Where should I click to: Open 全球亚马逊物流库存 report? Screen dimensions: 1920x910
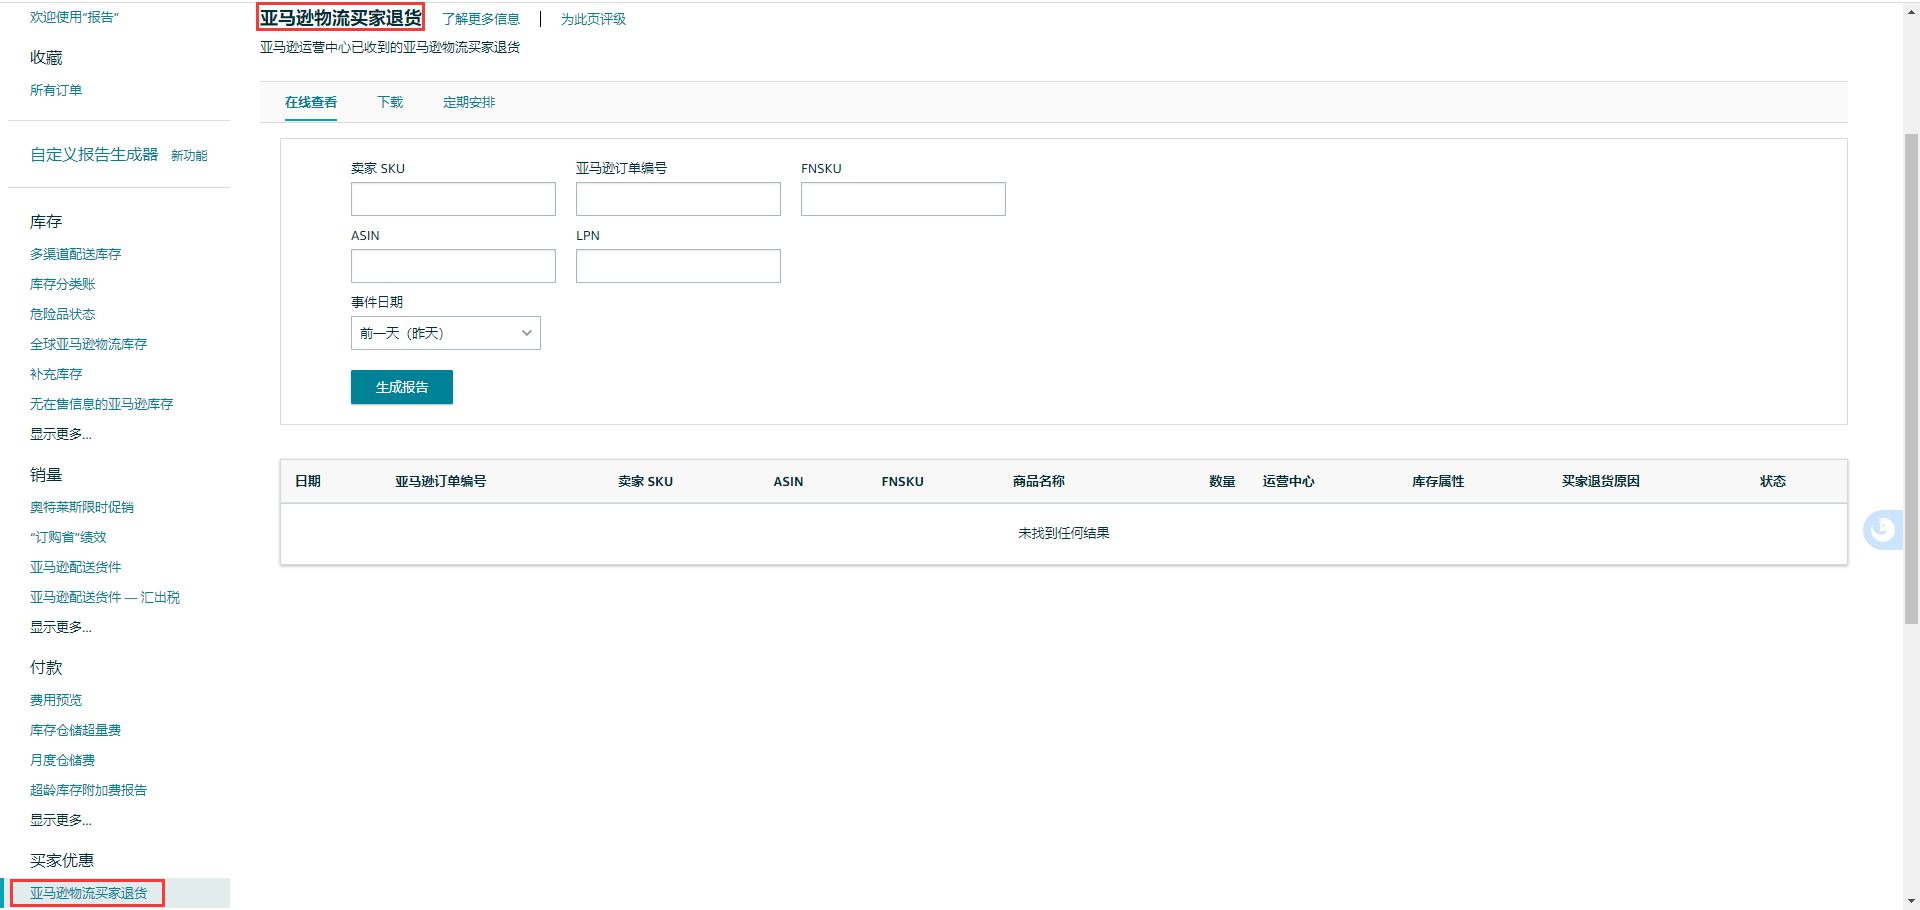click(x=88, y=344)
